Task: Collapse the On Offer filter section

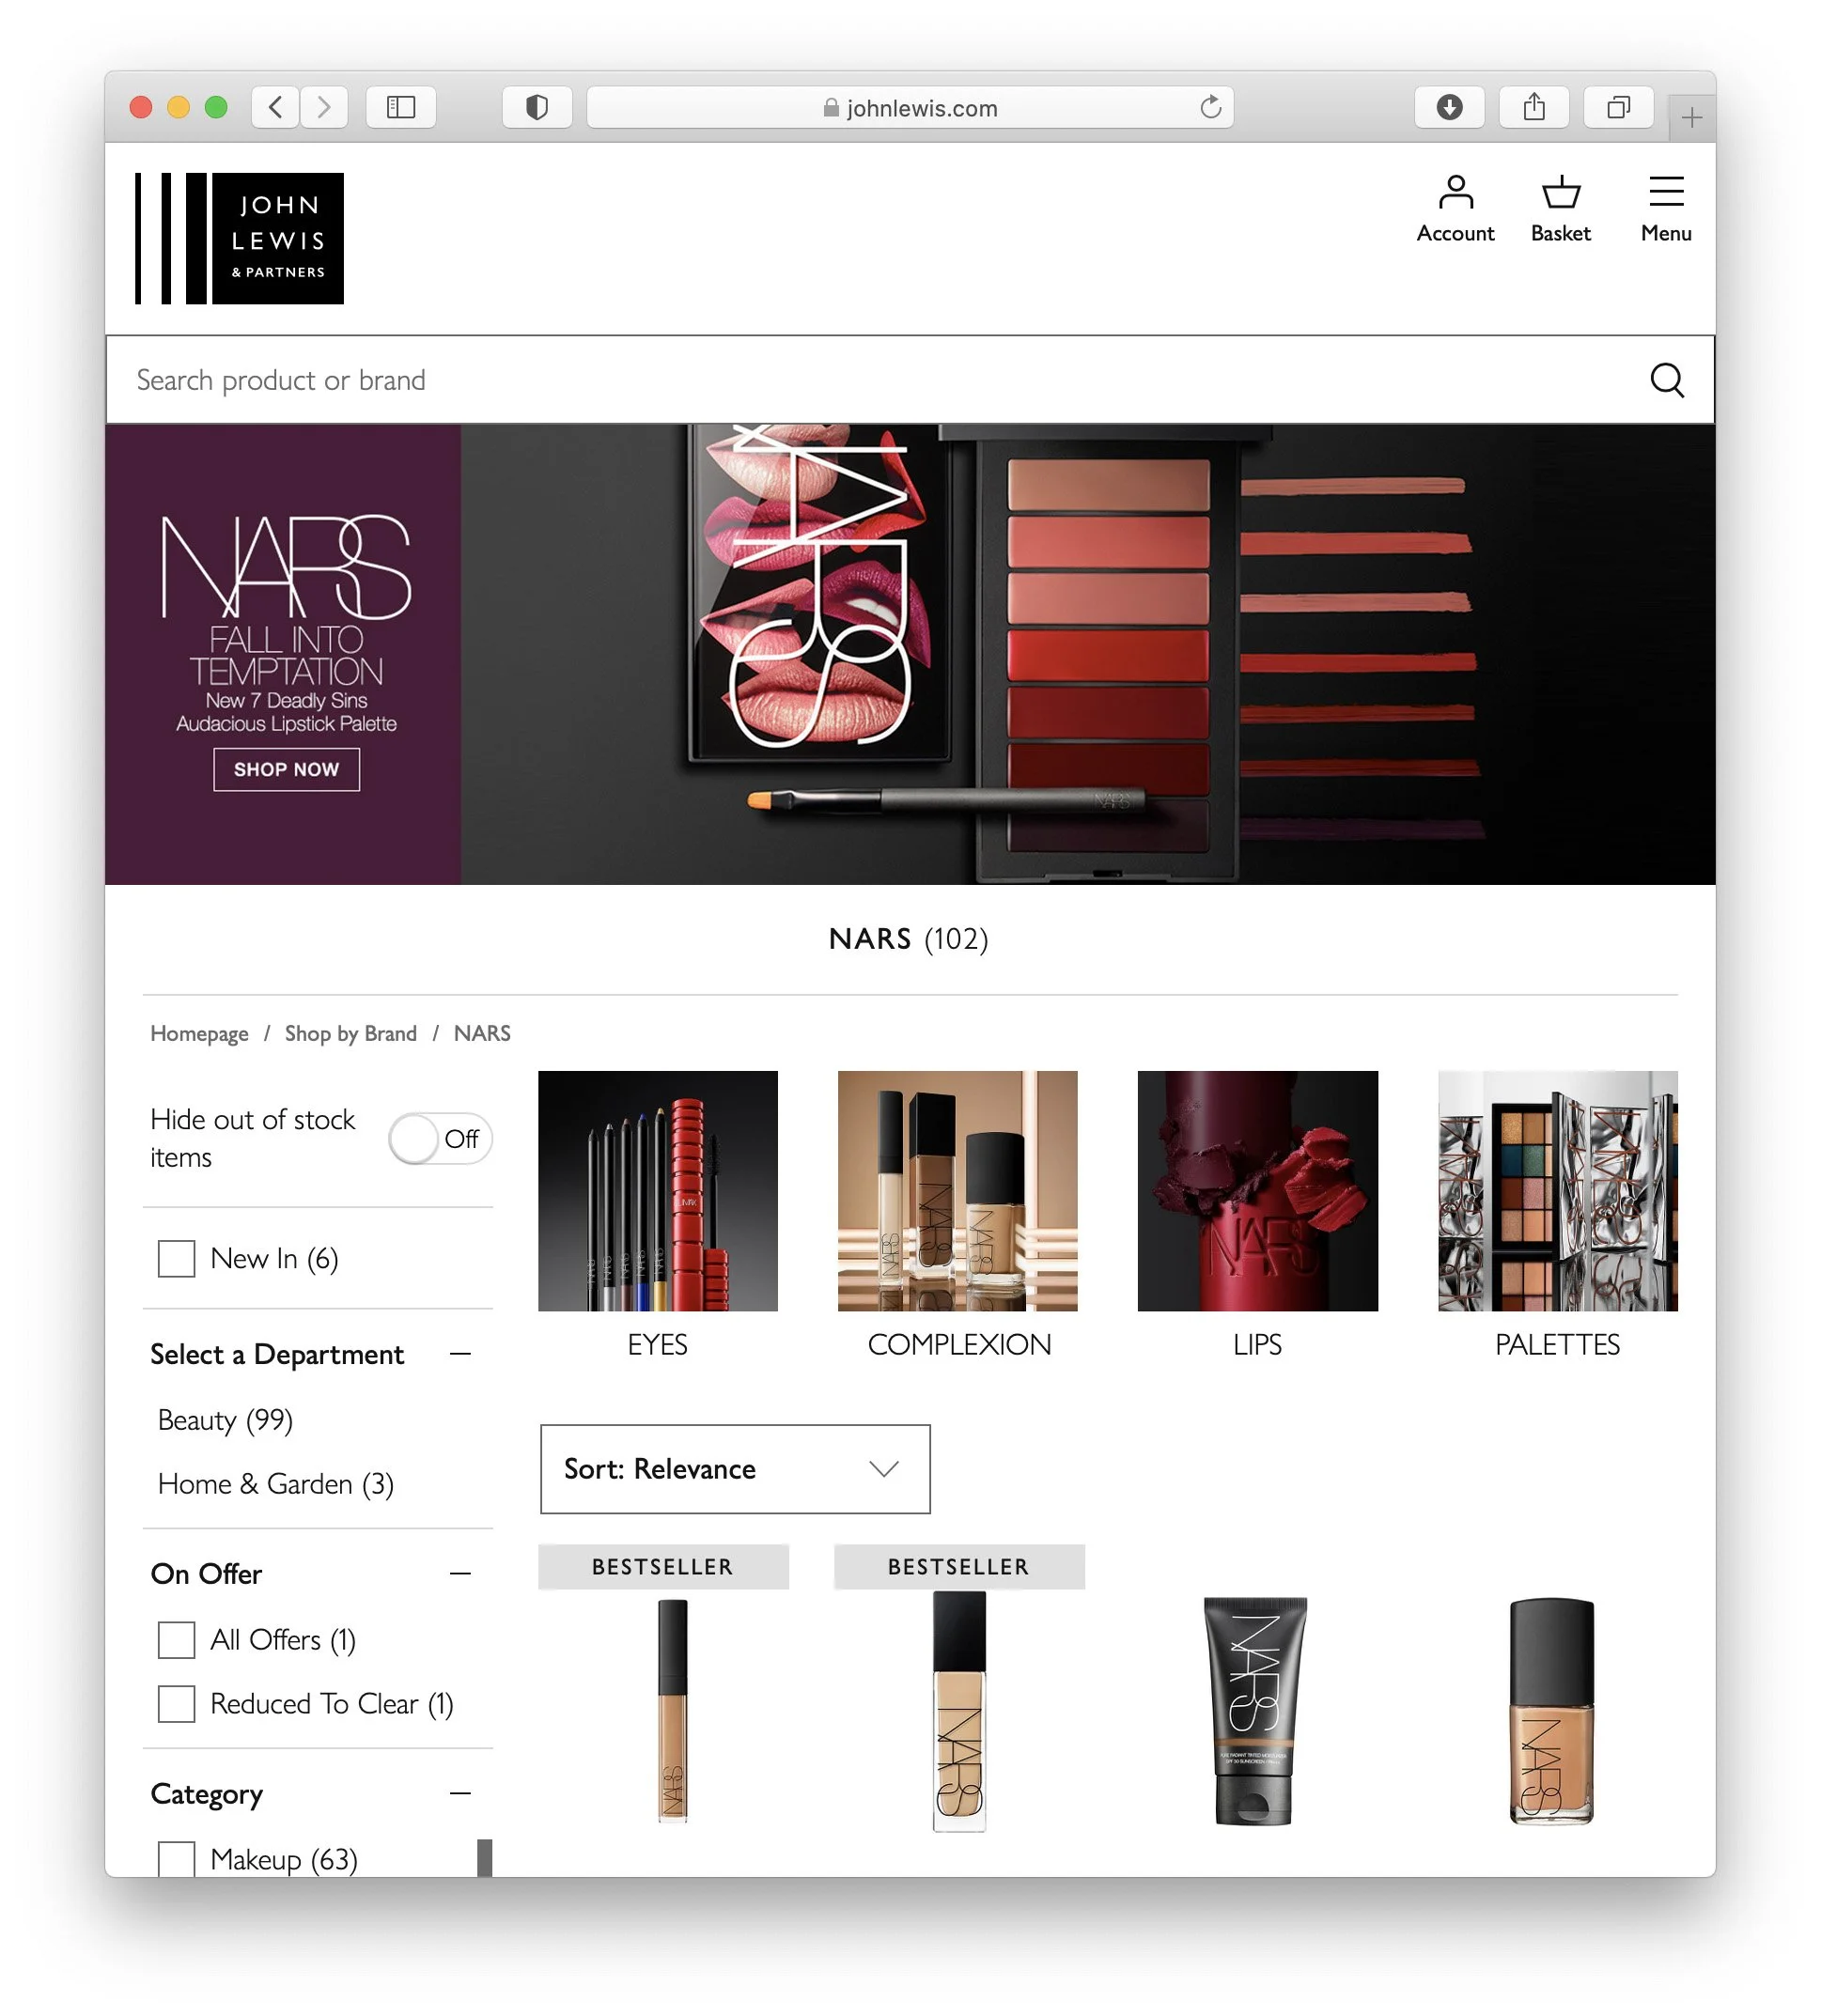Action: pos(460,1574)
